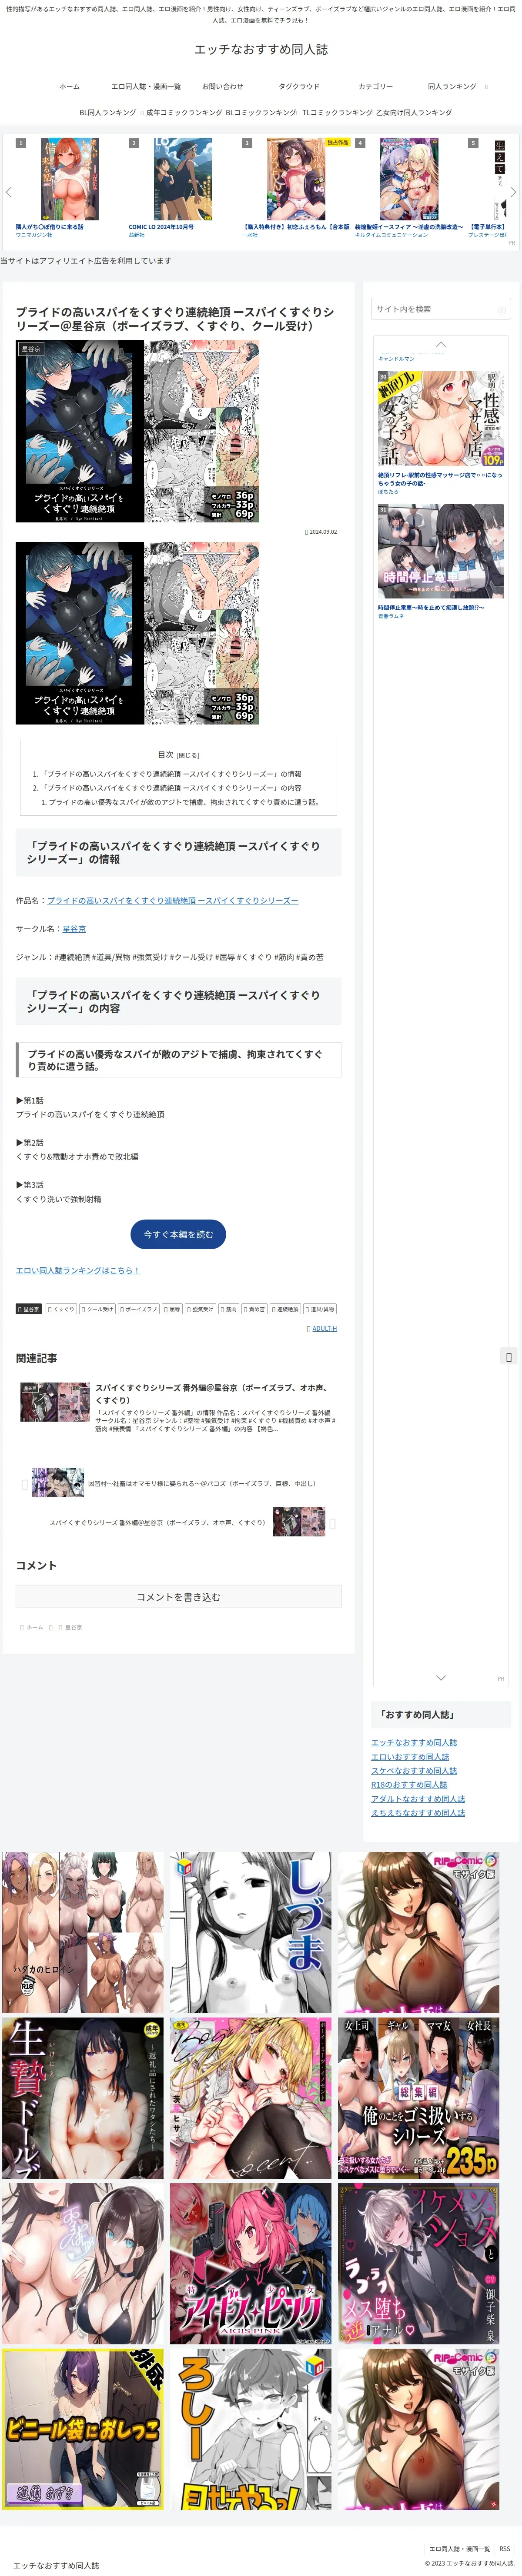The width and height of the screenshot is (522, 2576).
Task: Open the タグクラウド menu item
Action: (x=299, y=86)
